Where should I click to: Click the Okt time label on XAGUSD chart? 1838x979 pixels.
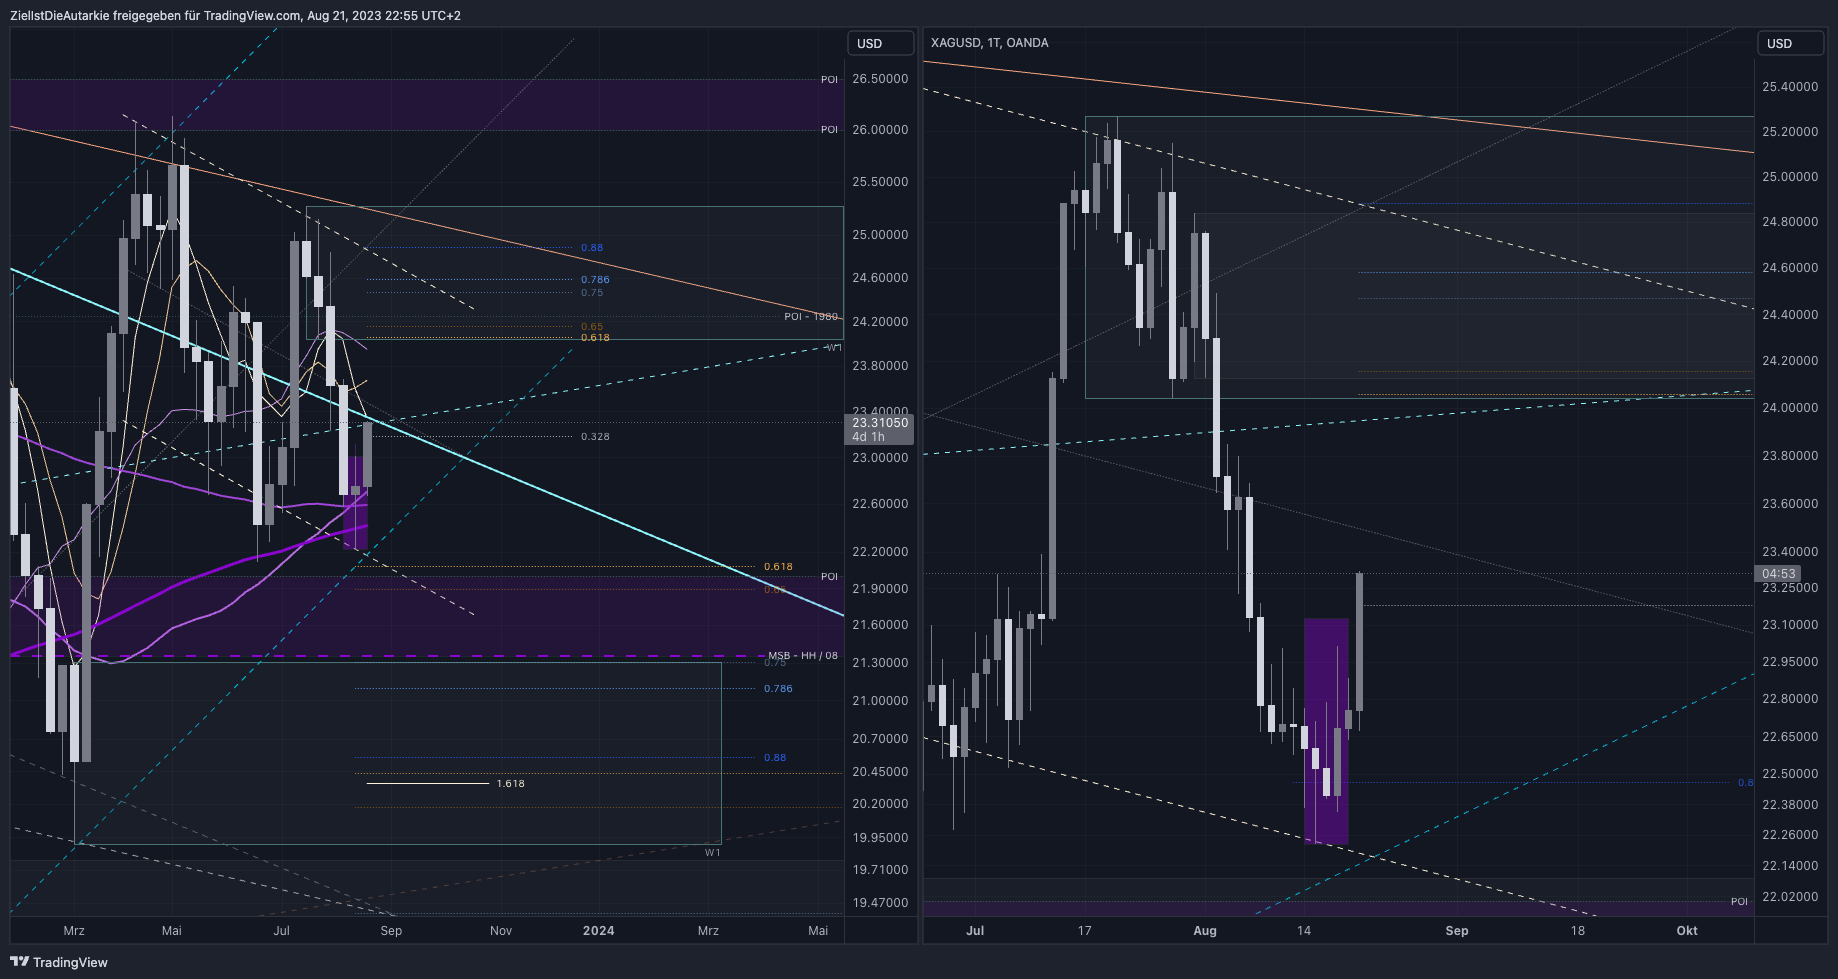[x=1687, y=931]
